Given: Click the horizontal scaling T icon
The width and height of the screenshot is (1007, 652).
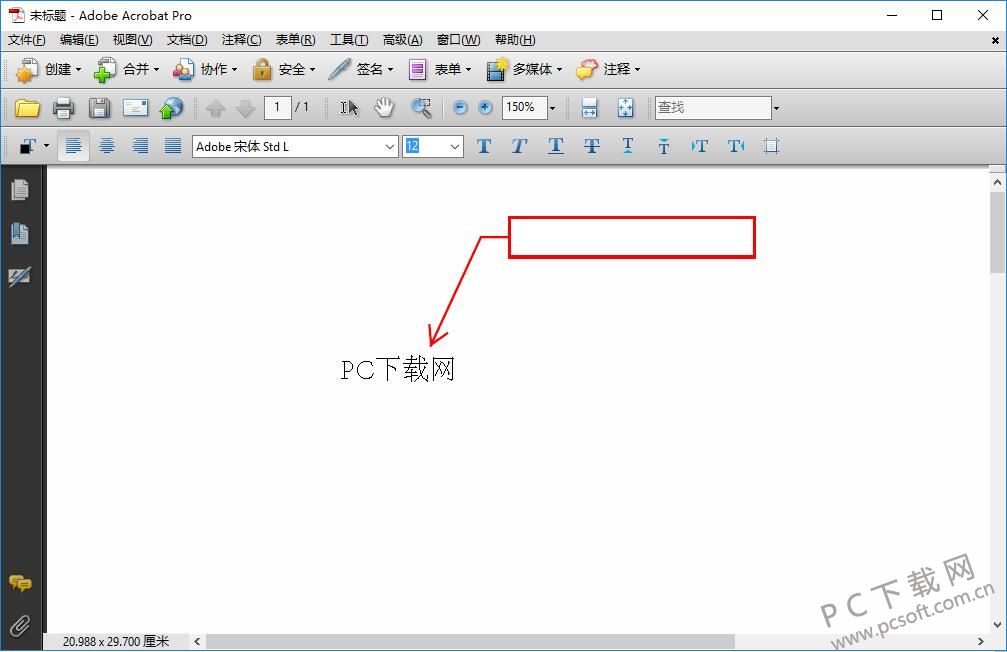Looking at the screenshot, I should pos(736,146).
